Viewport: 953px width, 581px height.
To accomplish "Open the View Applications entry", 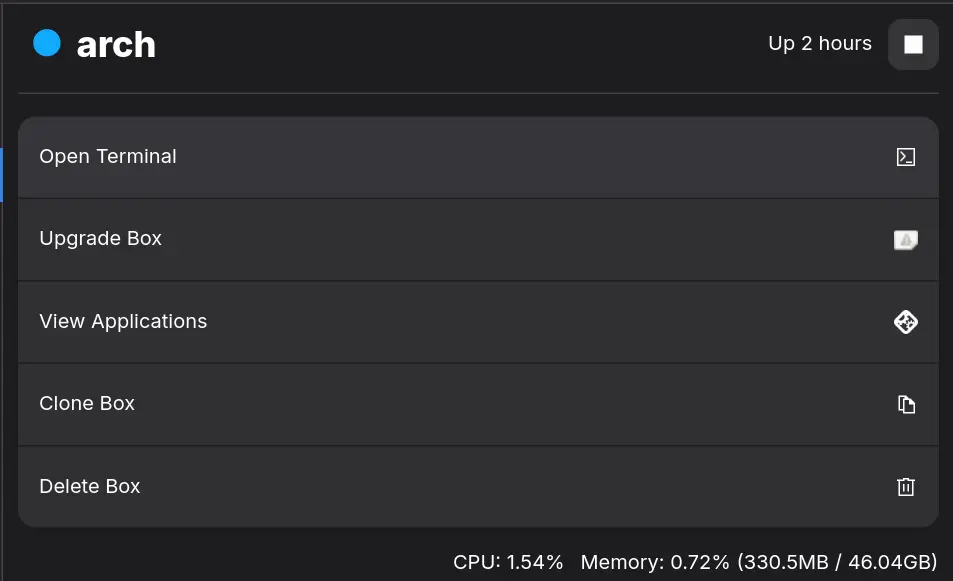I will pos(123,322).
